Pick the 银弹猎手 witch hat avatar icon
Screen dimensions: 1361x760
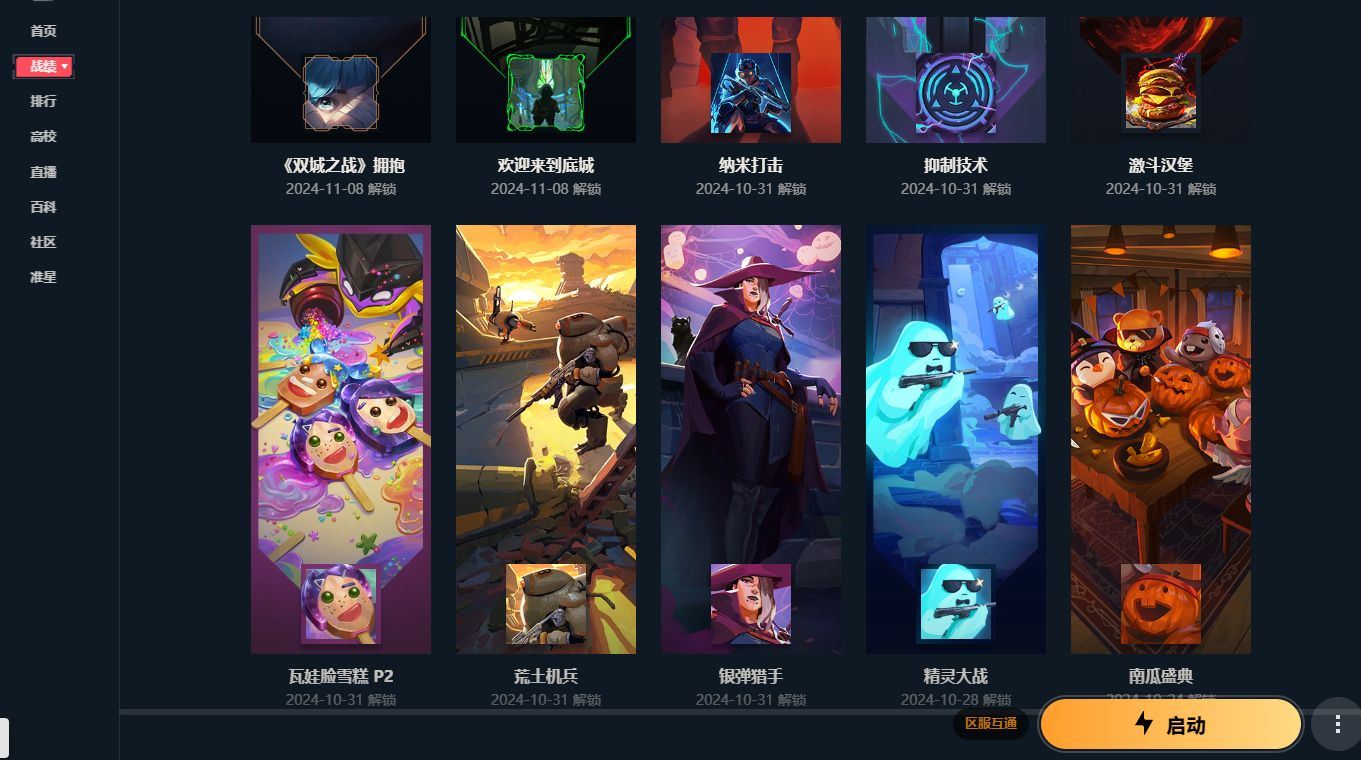coord(751,604)
